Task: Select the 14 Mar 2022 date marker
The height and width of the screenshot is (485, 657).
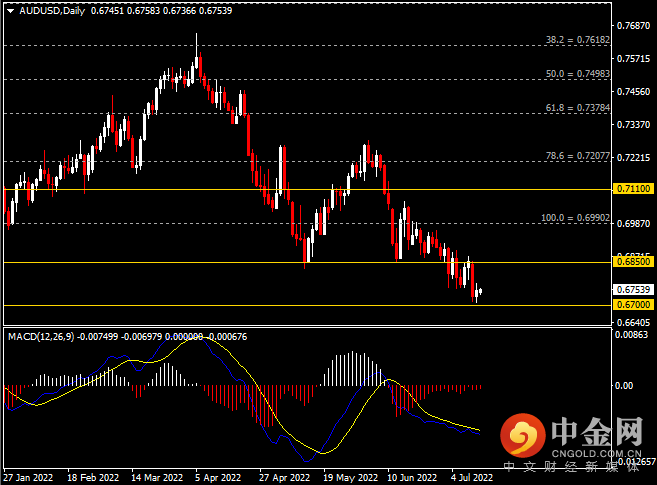Action: [157, 478]
